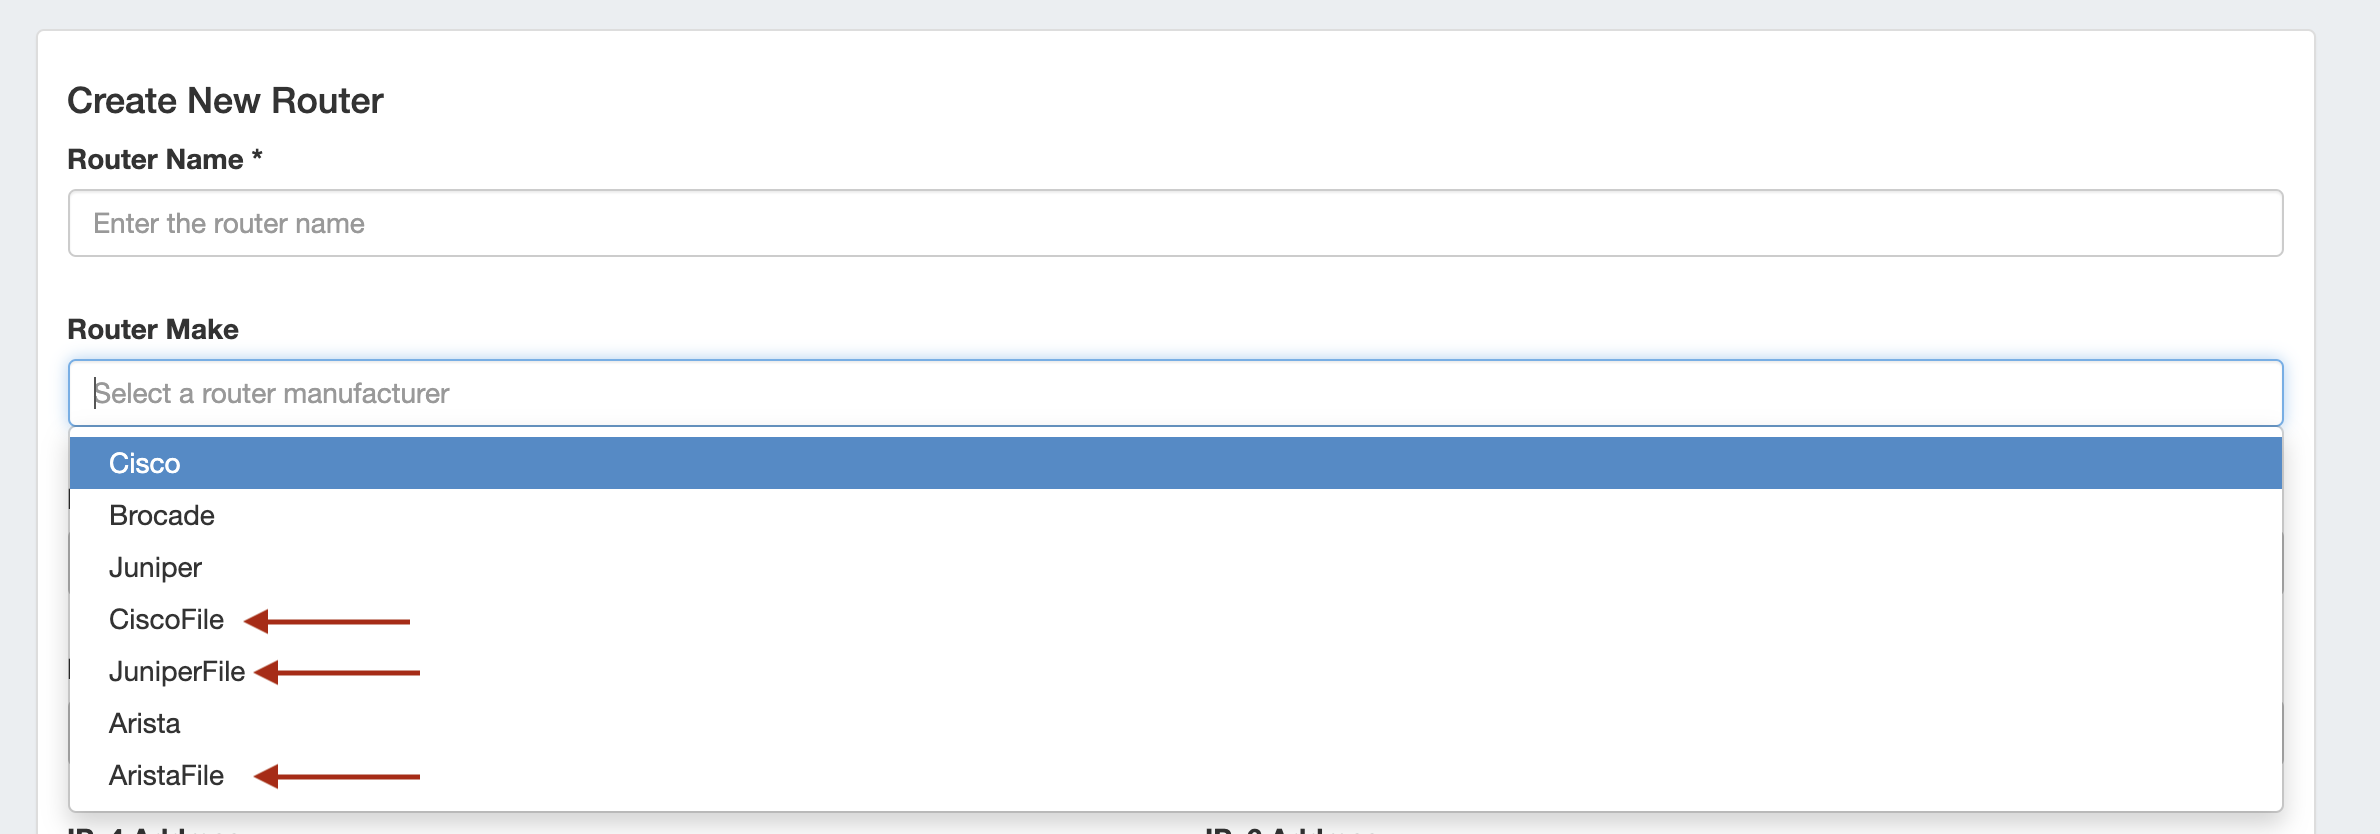This screenshot has width=2380, height=834.
Task: Focus the Router Make manufacturer combo box
Action: (x=1175, y=393)
